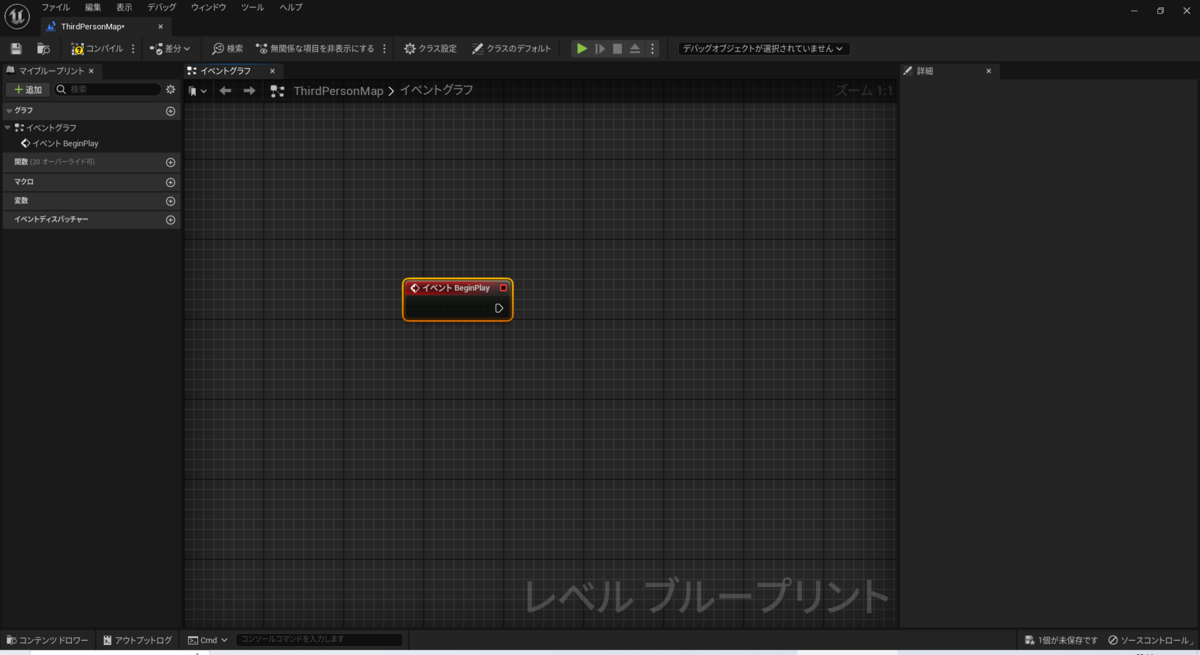Enable 無関係な項目を非表示にする option
This screenshot has width=1200, height=655.
313,48
